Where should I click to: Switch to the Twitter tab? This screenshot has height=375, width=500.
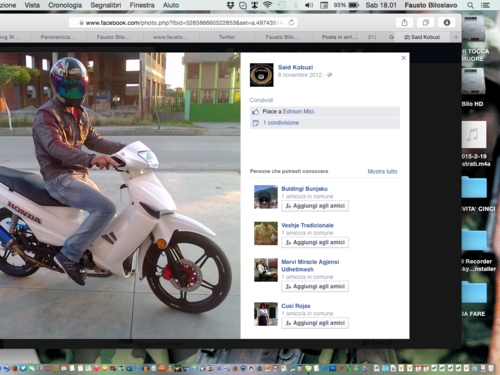(227, 37)
